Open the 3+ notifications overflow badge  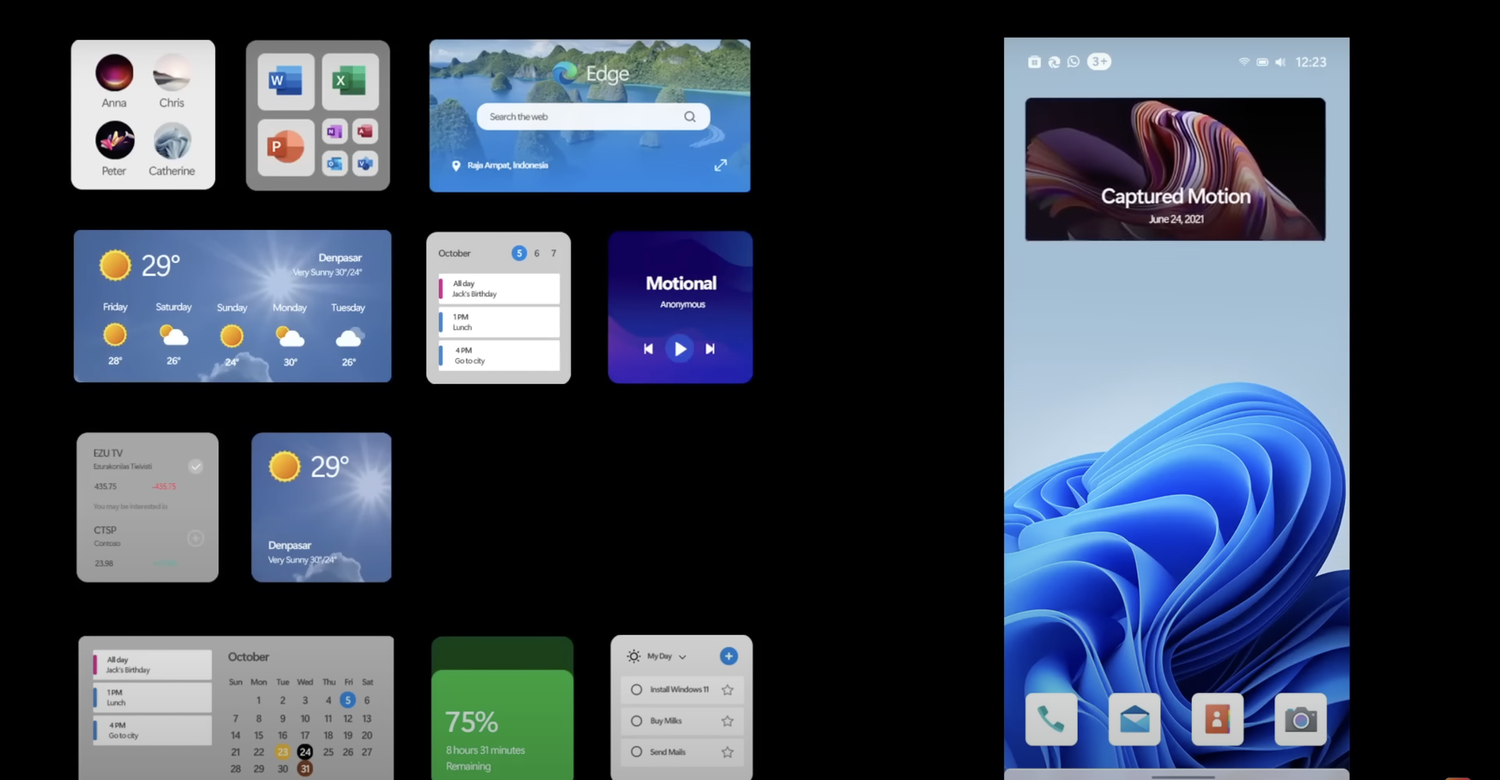tap(1099, 62)
